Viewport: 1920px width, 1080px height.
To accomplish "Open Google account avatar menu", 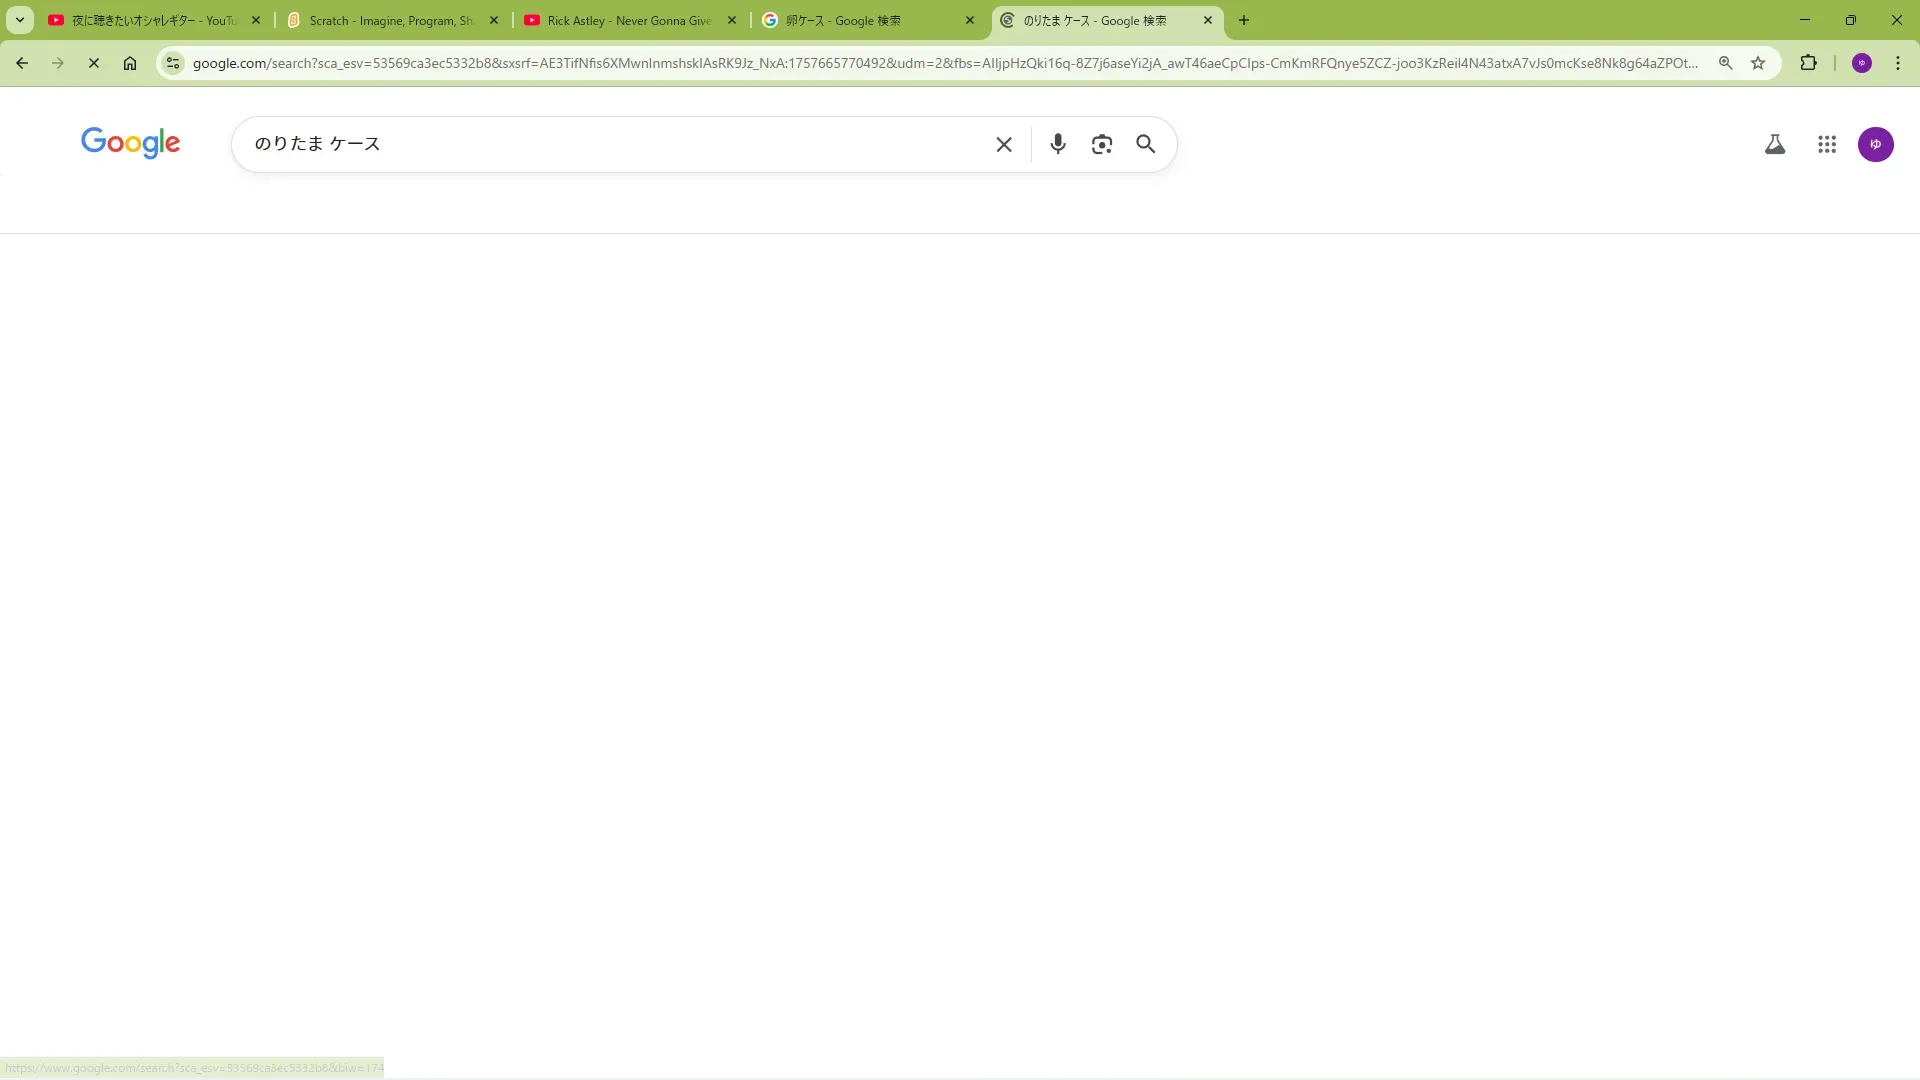I will click(1875, 144).
